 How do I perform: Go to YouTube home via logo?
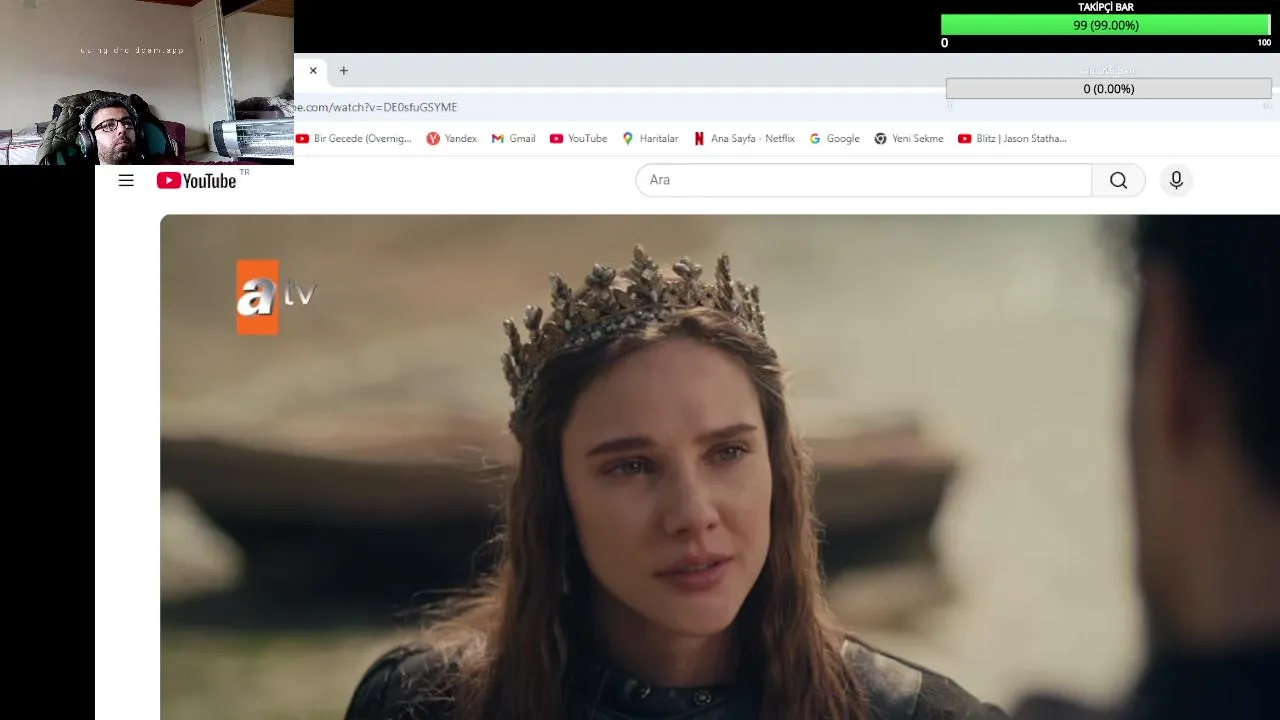197,180
